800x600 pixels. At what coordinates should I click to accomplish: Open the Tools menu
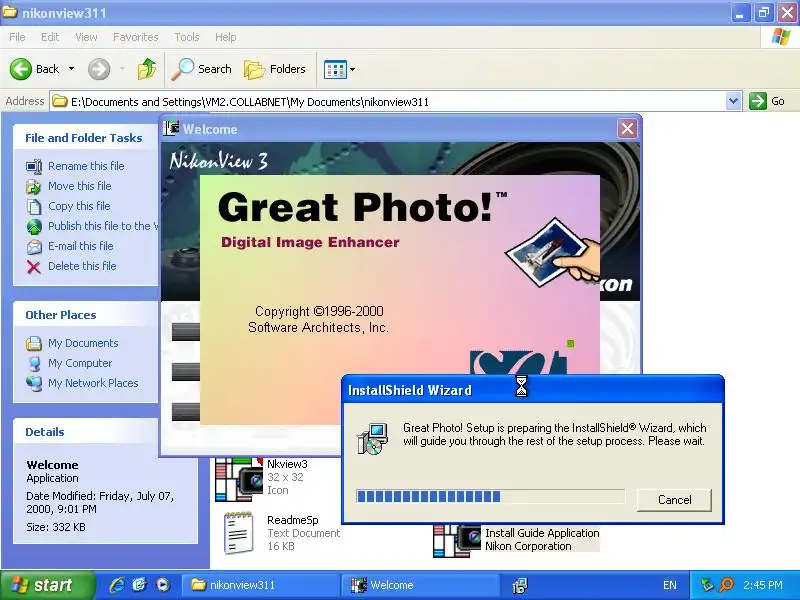pyautogui.click(x=187, y=37)
